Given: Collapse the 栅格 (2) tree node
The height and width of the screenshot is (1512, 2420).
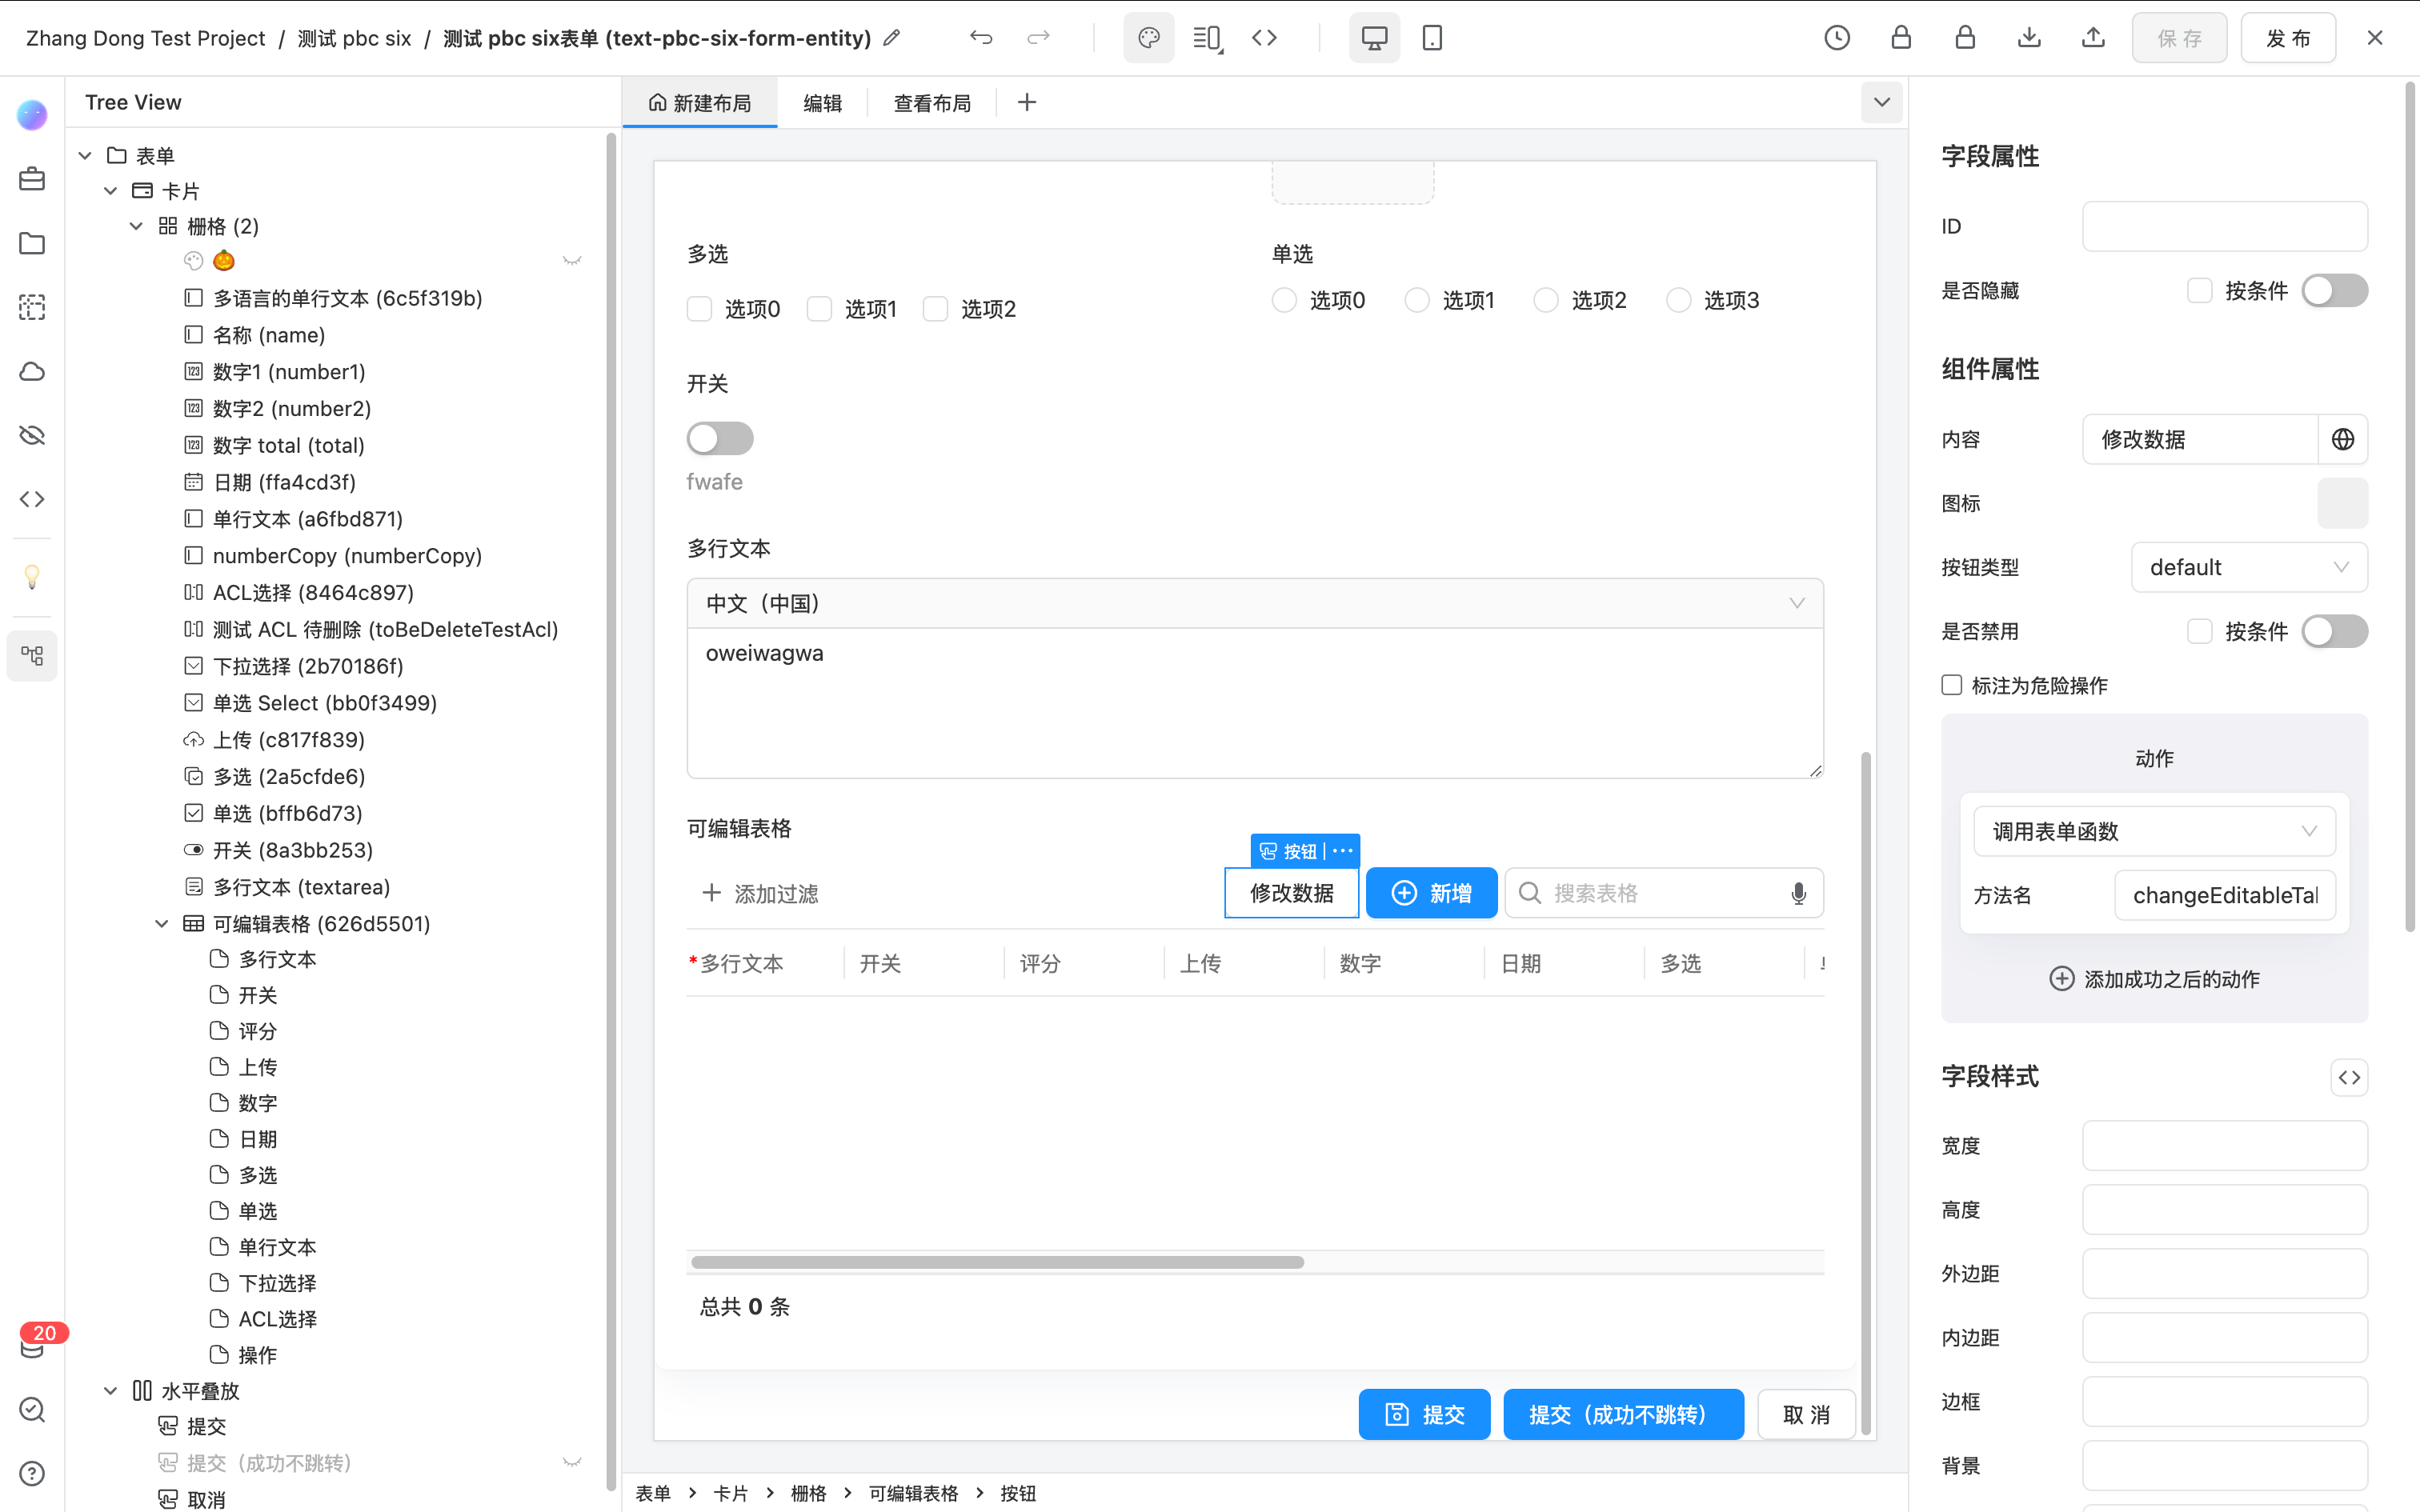Looking at the screenshot, I should (x=136, y=226).
